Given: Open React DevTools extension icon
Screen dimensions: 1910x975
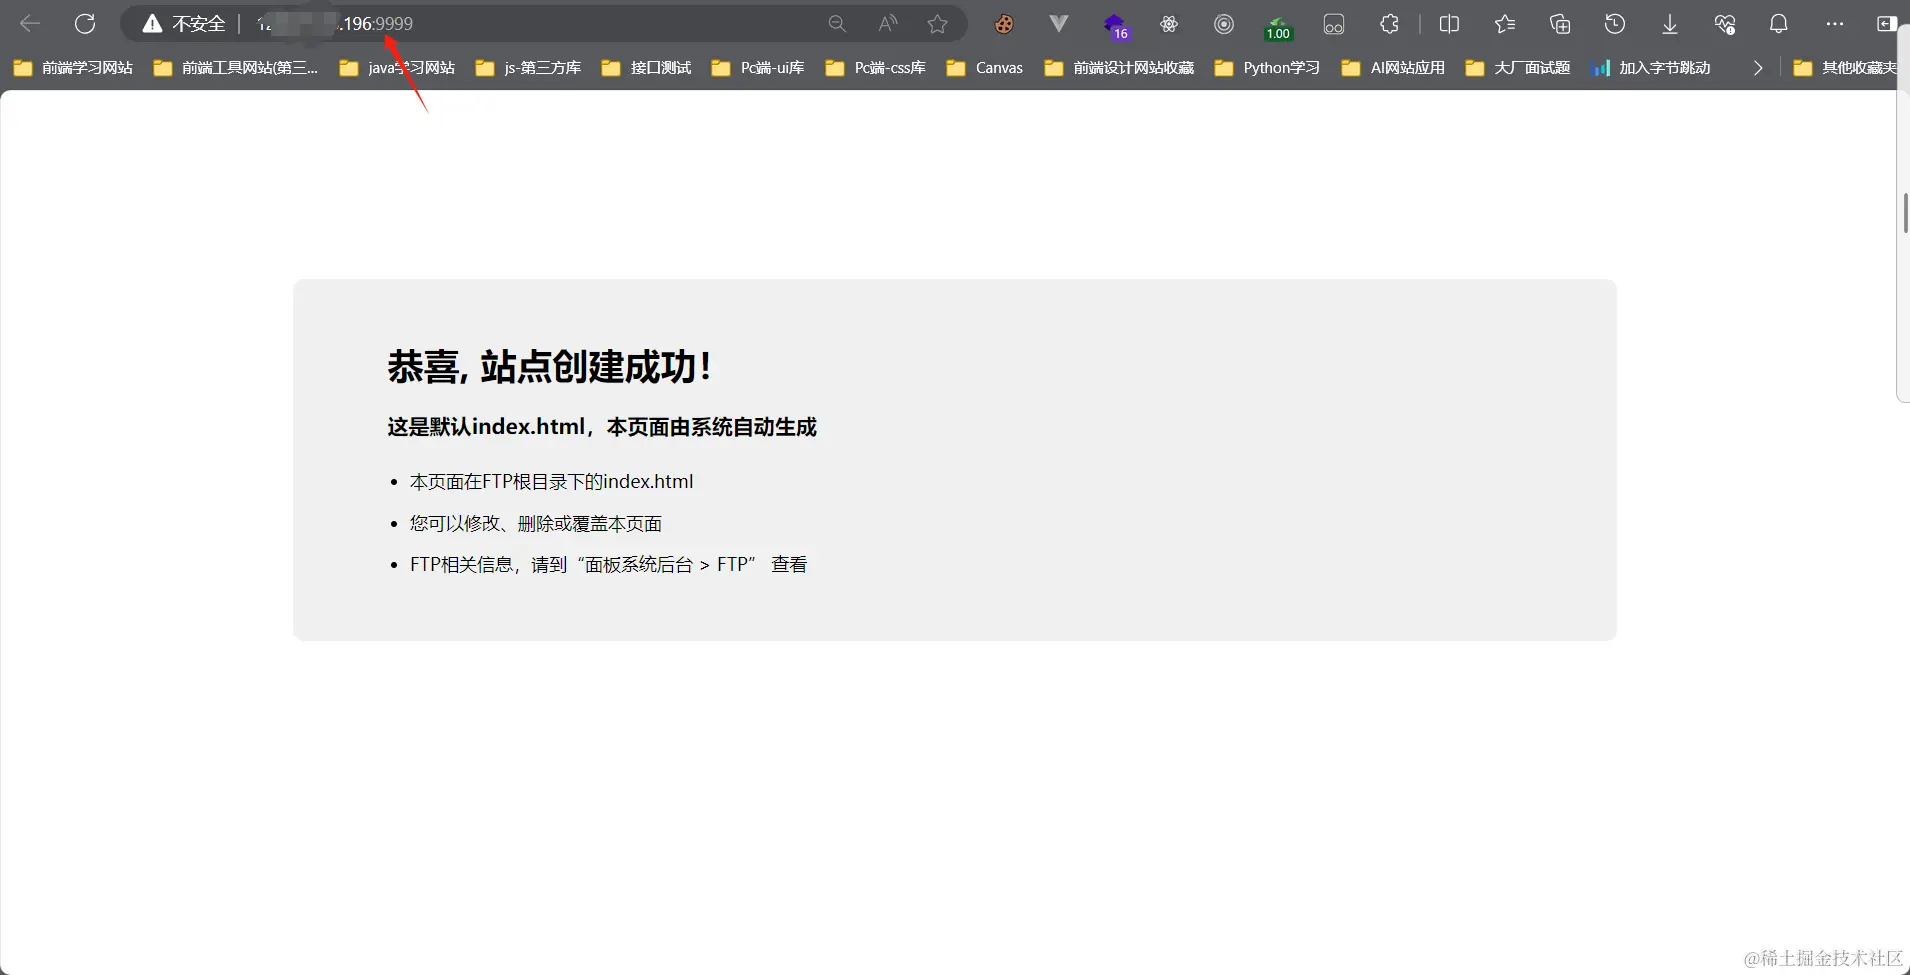Looking at the screenshot, I should pos(1170,24).
